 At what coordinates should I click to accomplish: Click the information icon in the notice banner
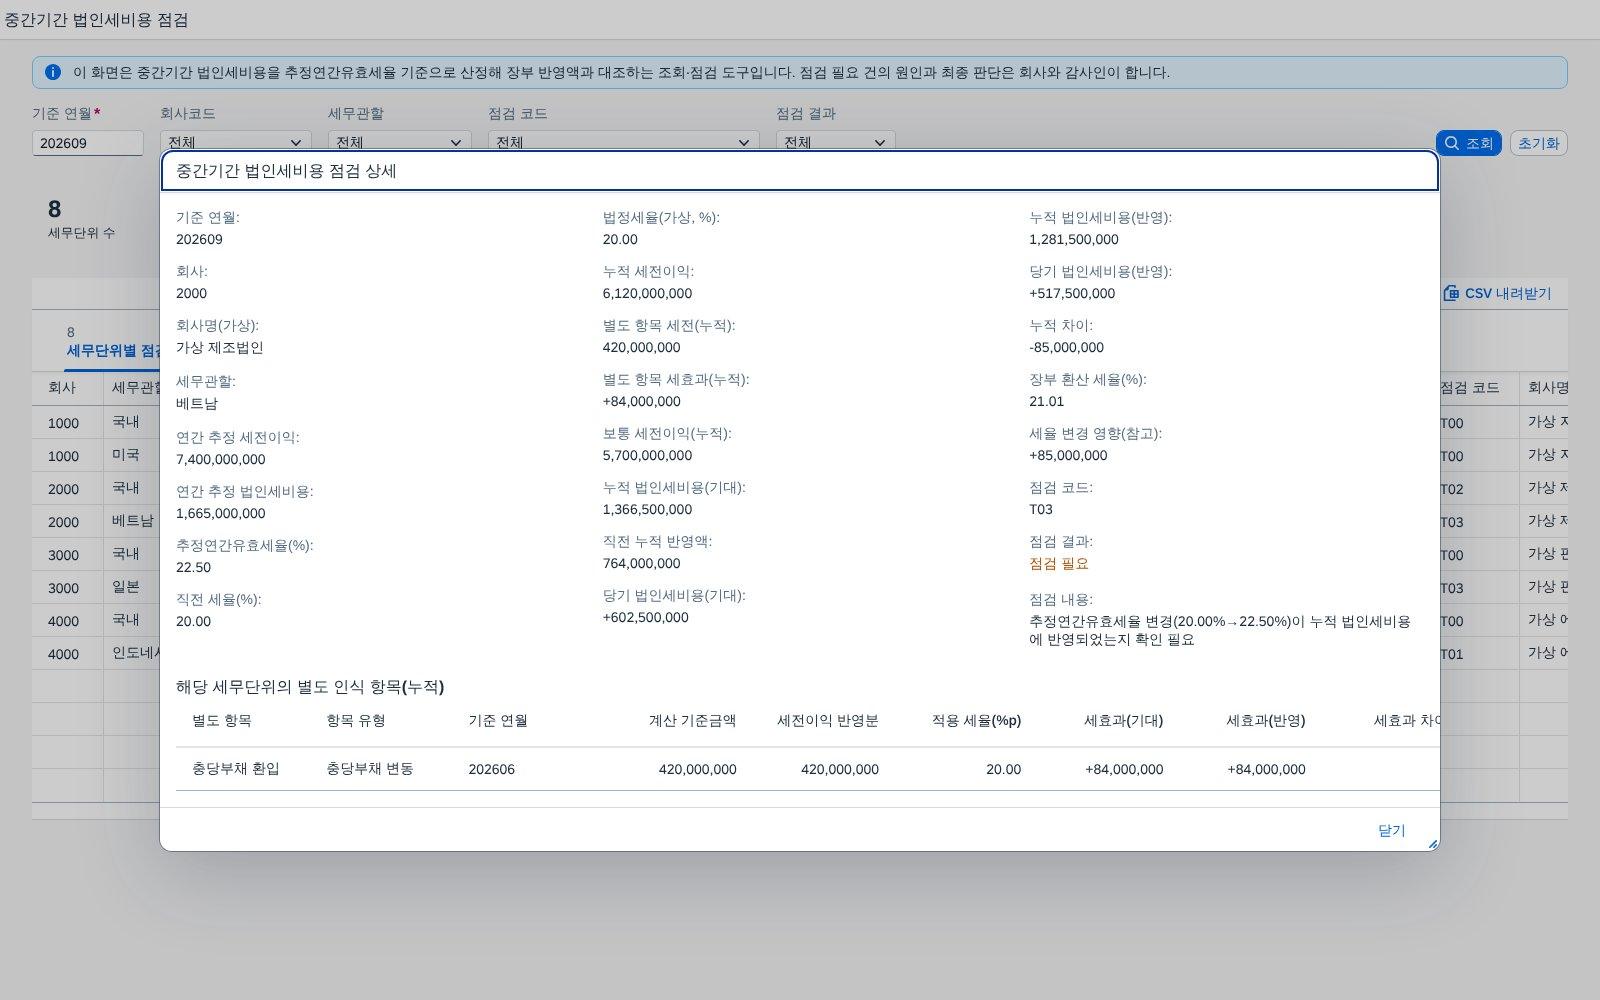click(53, 72)
